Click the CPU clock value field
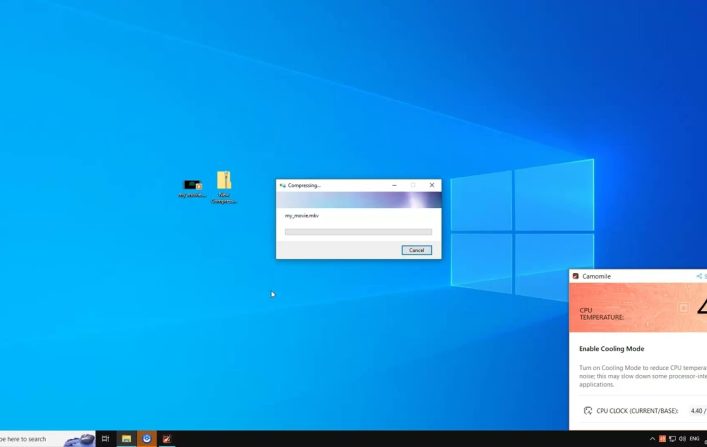Image resolution: width=707 pixels, height=447 pixels. tap(696, 410)
